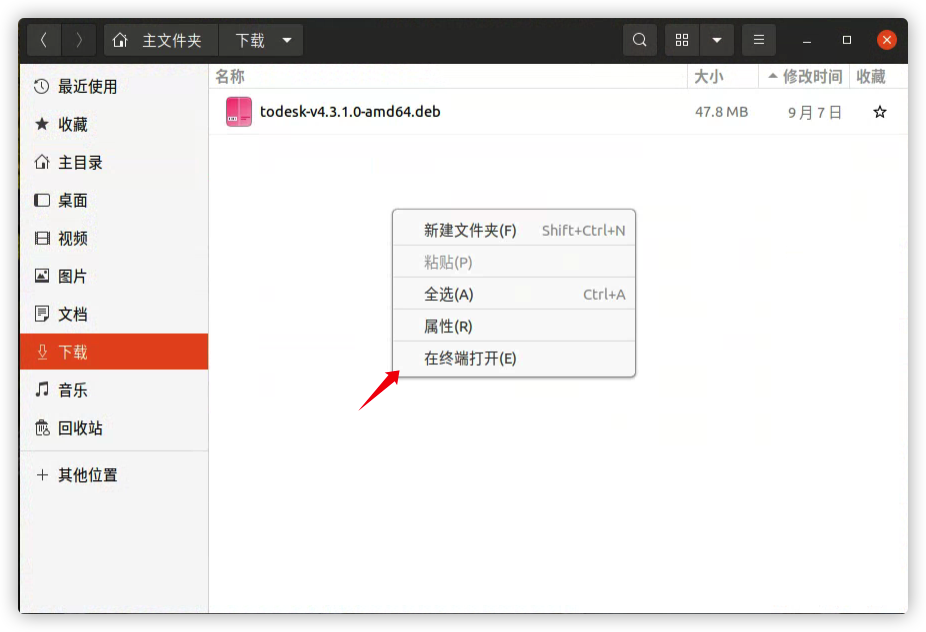Expand the view options dropdown arrow
Screen dimensions: 926x632
pyautogui.click(x=717, y=40)
